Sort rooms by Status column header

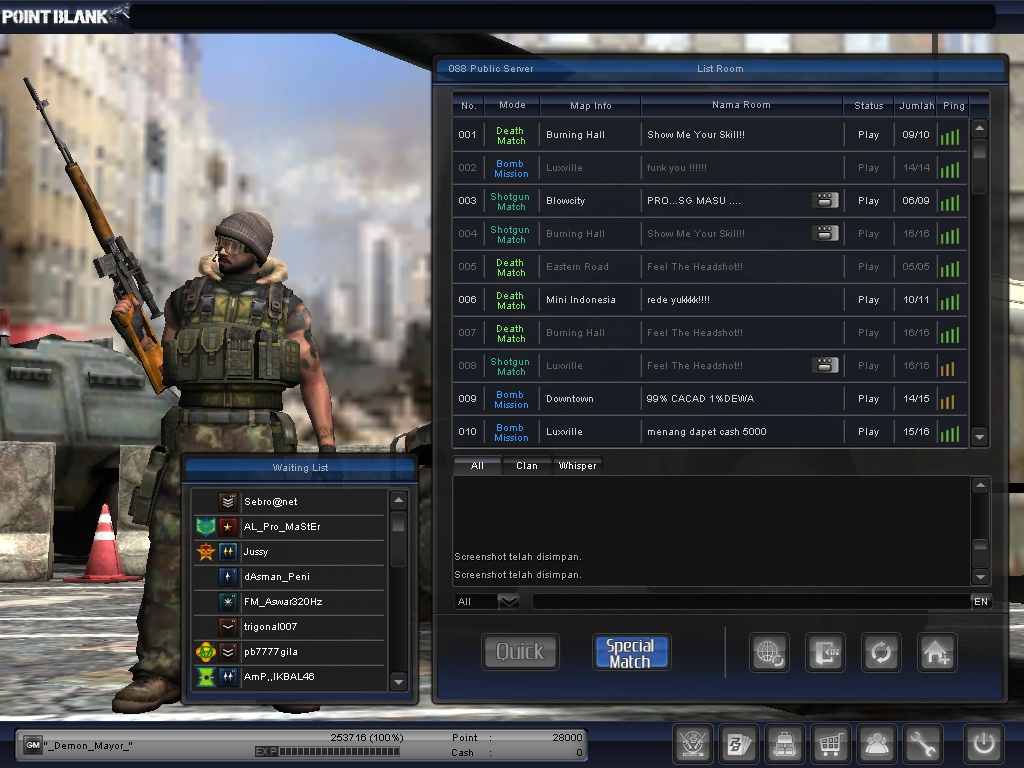pos(869,105)
